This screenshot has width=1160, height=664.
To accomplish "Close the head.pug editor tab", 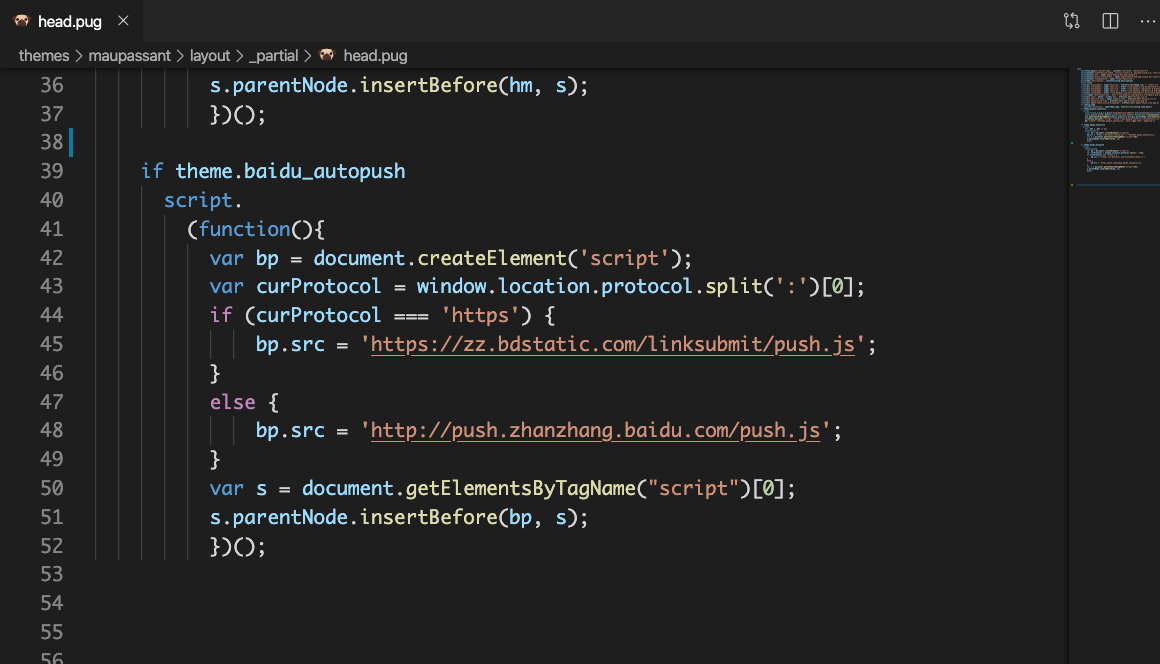I will pos(122,21).
